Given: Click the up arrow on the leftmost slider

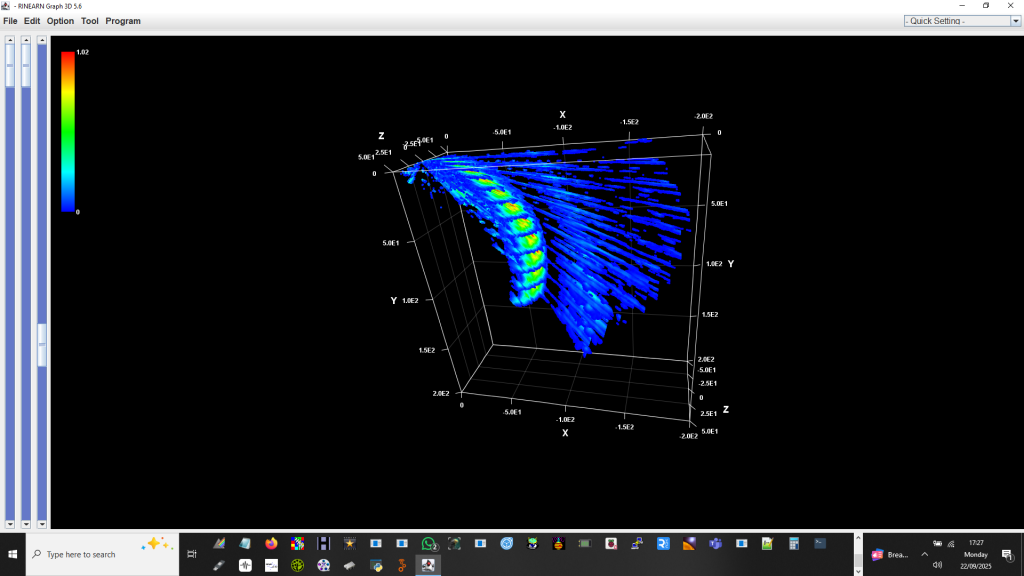Looking at the screenshot, I should click(10, 41).
